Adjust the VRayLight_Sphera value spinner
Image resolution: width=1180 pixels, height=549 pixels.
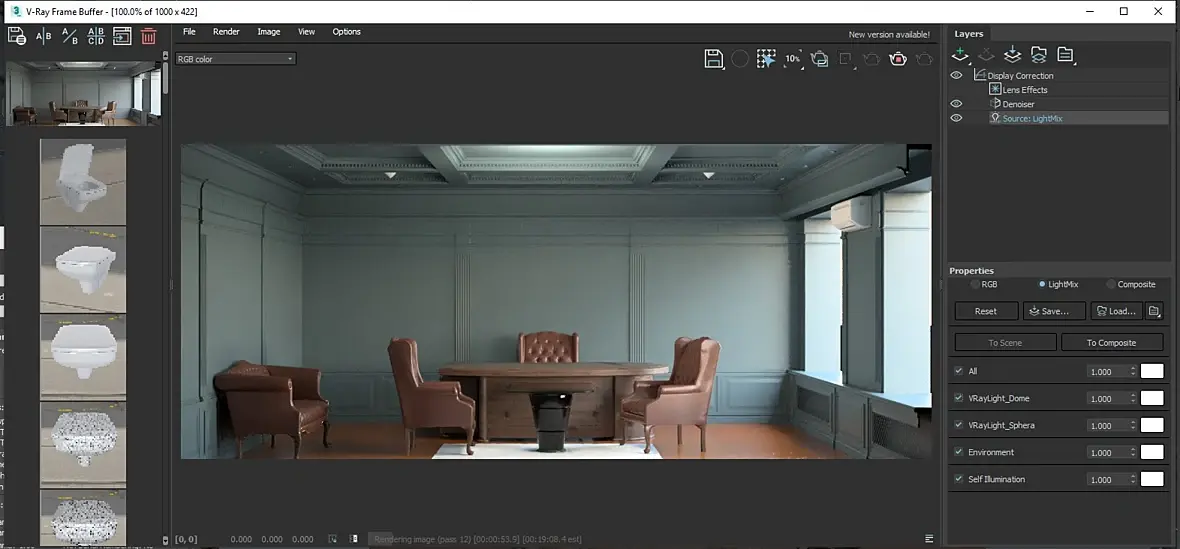(x=1133, y=426)
